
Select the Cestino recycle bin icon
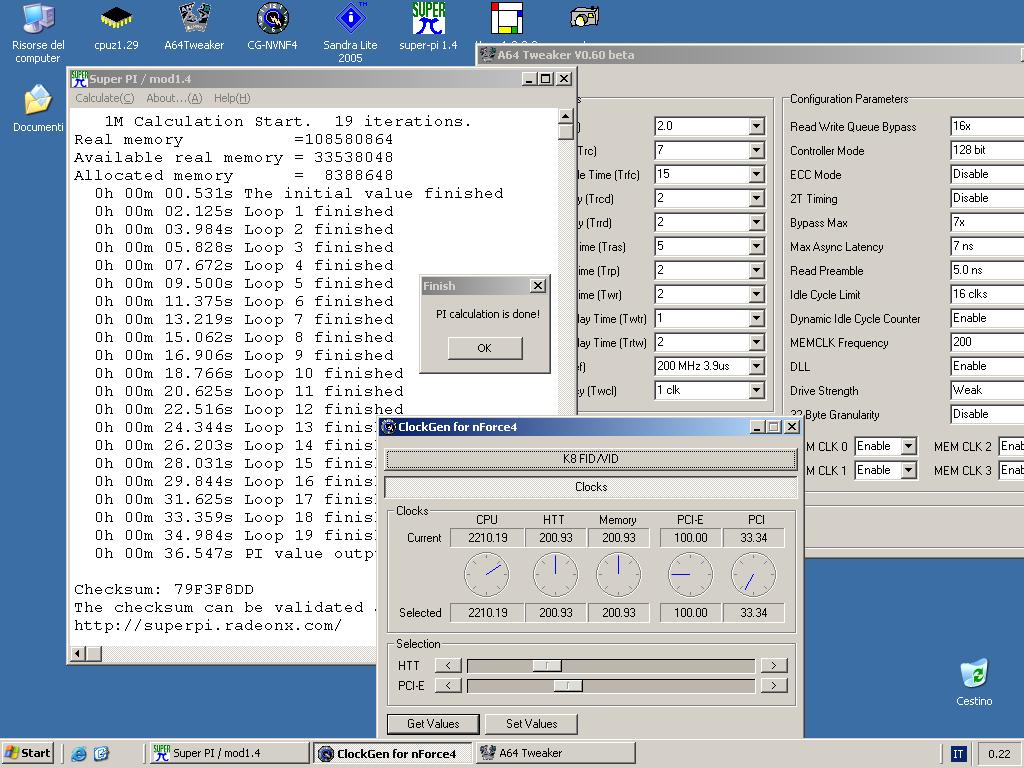pos(974,682)
